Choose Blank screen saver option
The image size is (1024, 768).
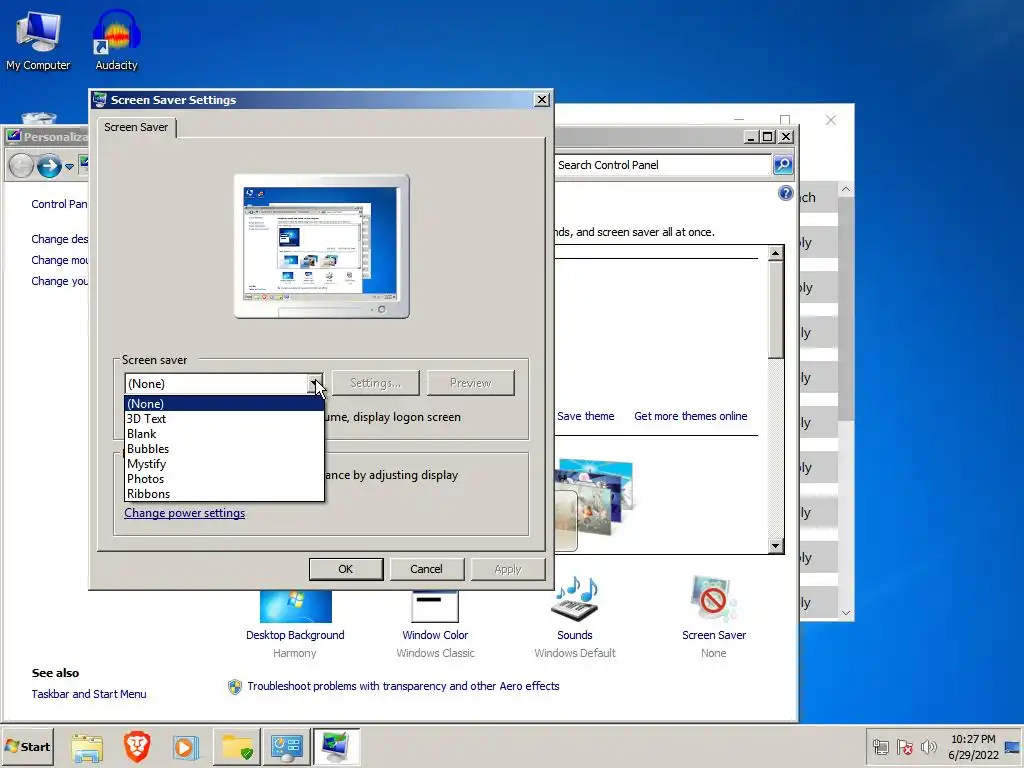click(x=224, y=434)
